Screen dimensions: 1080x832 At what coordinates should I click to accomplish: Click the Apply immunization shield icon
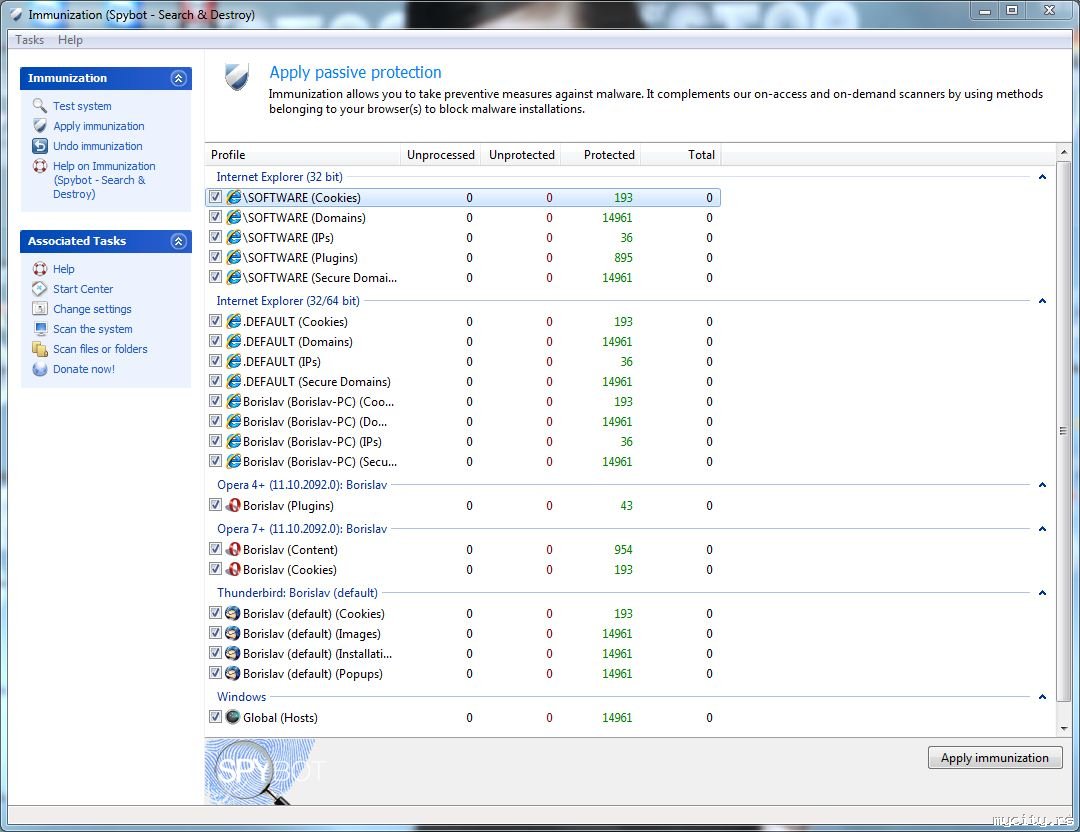(x=40, y=126)
